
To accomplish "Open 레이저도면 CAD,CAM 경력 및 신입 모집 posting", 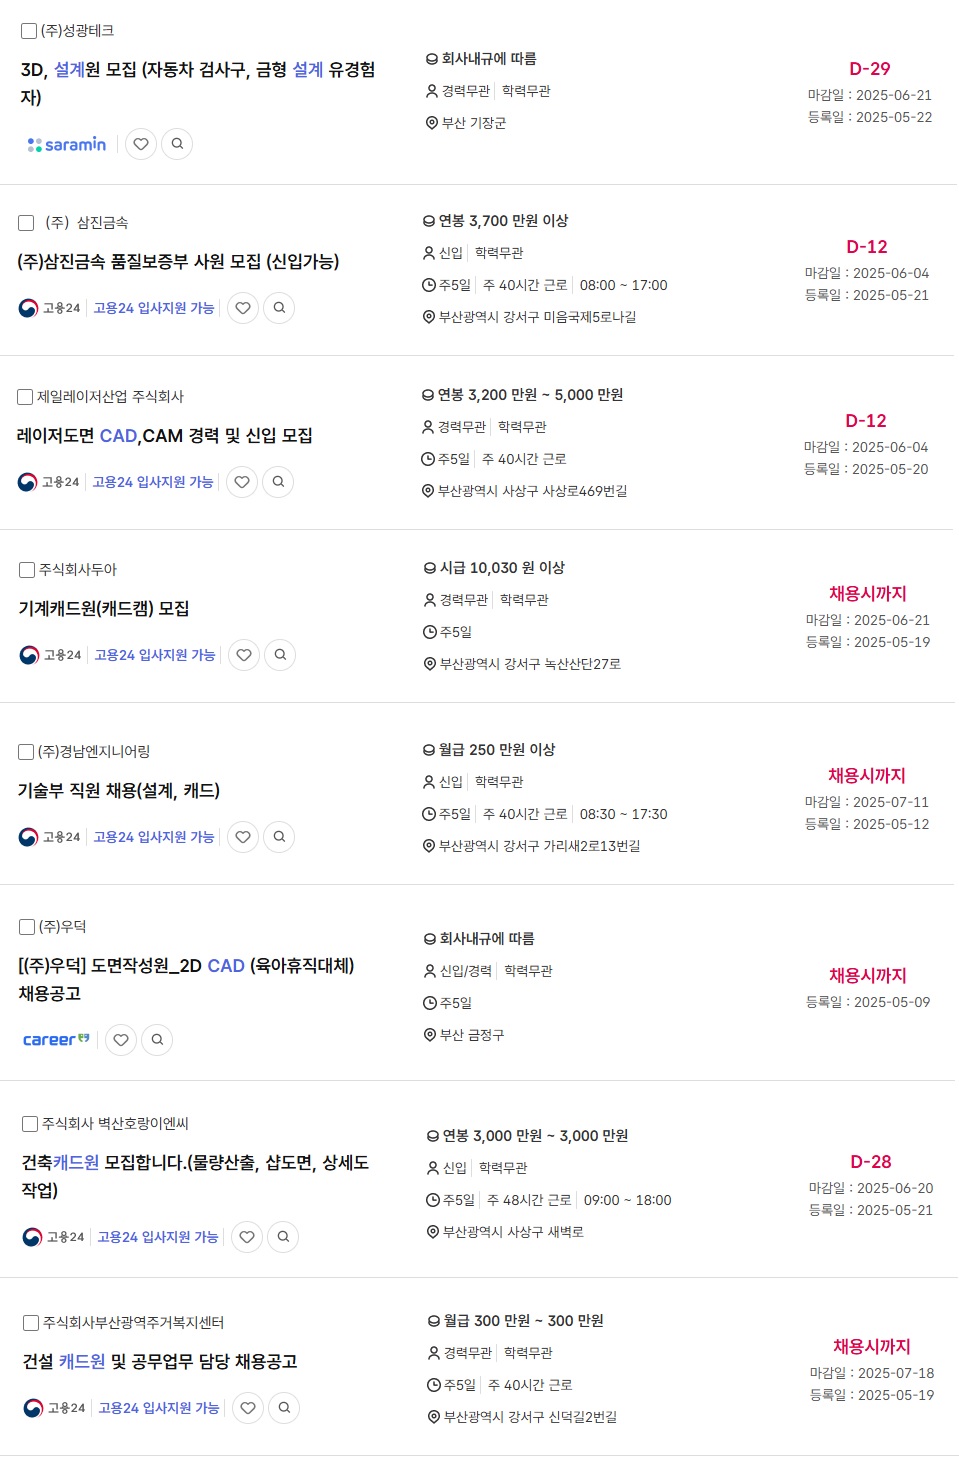I will [165, 436].
